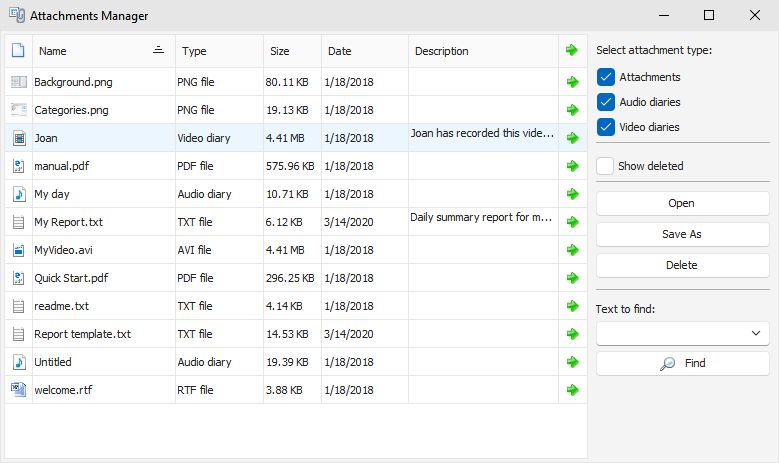
Task: Click the RTF document icon beside welcome.rtf
Action: pos(18,389)
